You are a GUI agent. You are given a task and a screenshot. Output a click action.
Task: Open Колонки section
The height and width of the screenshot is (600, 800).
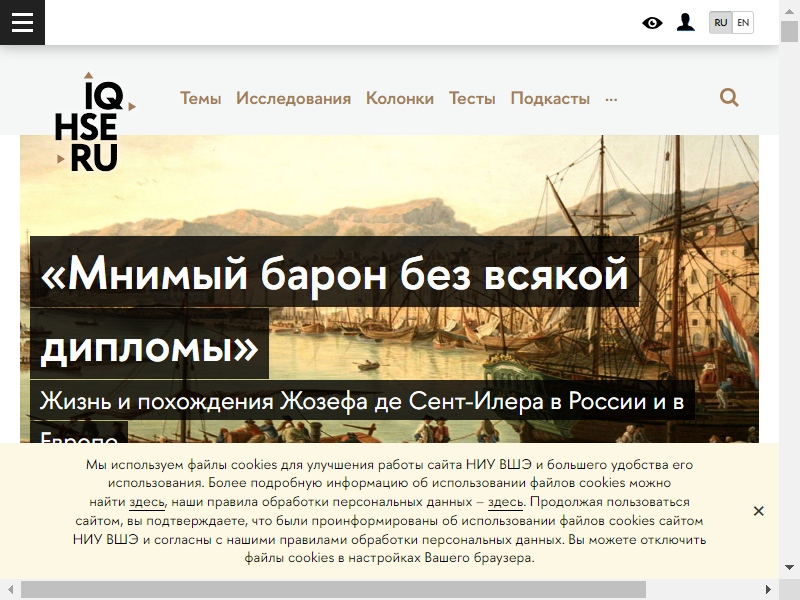pos(399,98)
